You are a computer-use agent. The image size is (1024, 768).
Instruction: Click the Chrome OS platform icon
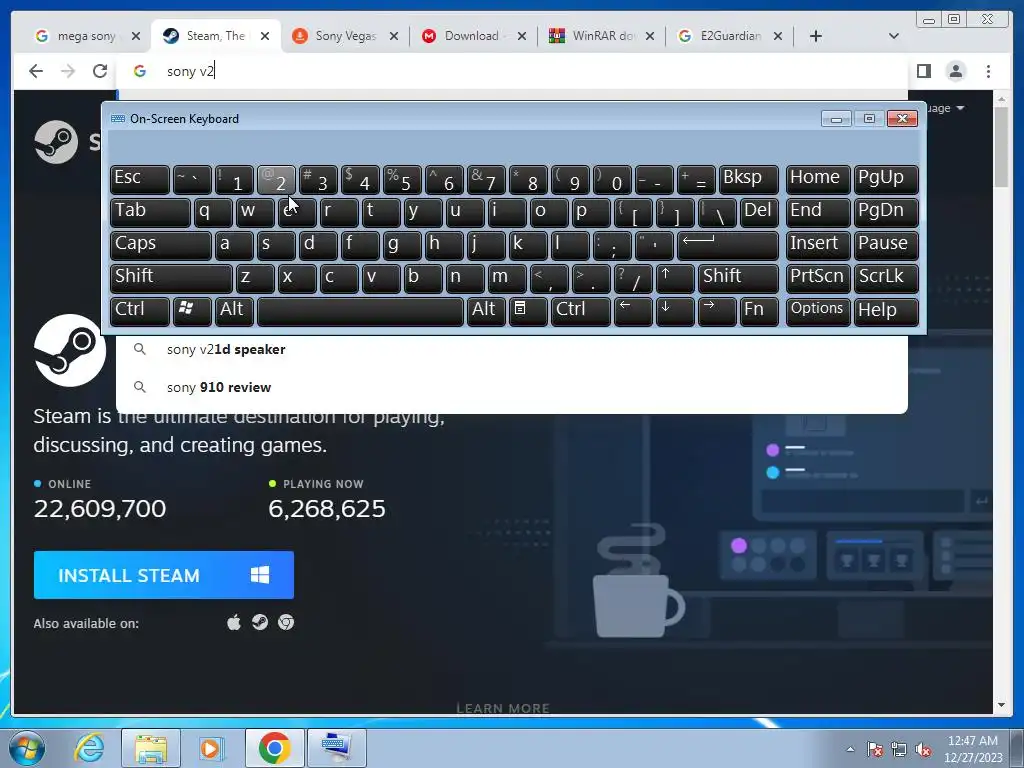[286, 622]
